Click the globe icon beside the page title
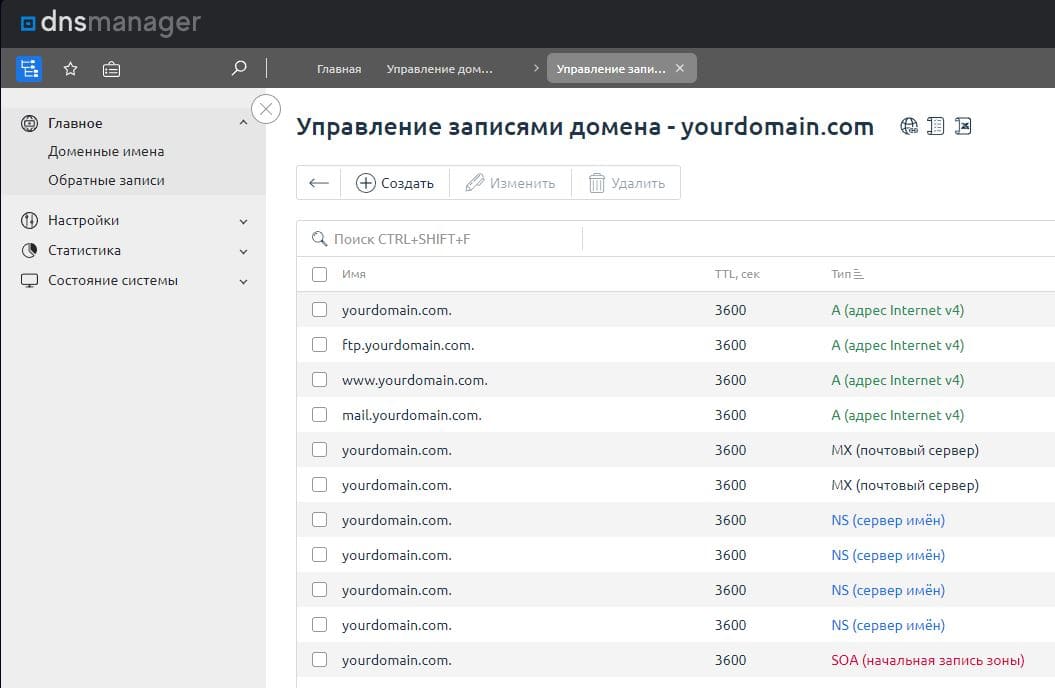Image resolution: width=1055 pixels, height=688 pixels. click(x=909, y=126)
